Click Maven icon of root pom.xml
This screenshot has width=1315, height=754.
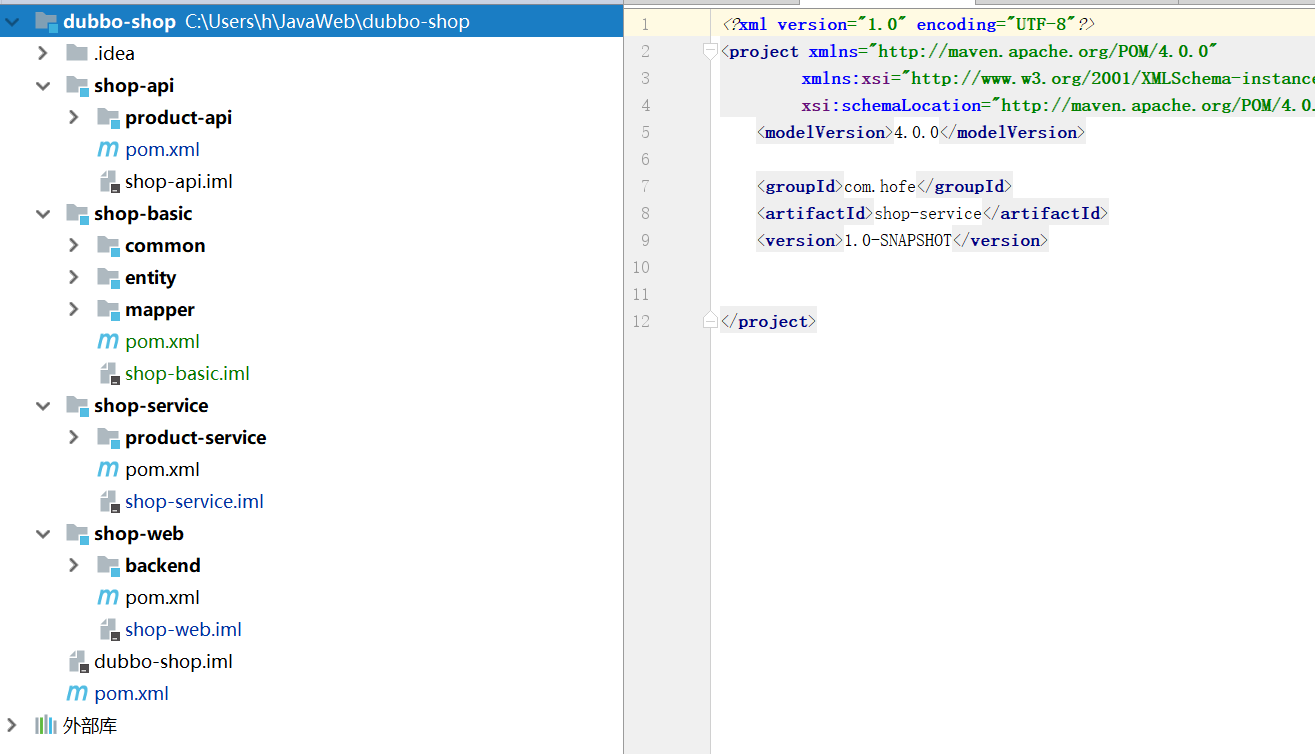pos(77,693)
